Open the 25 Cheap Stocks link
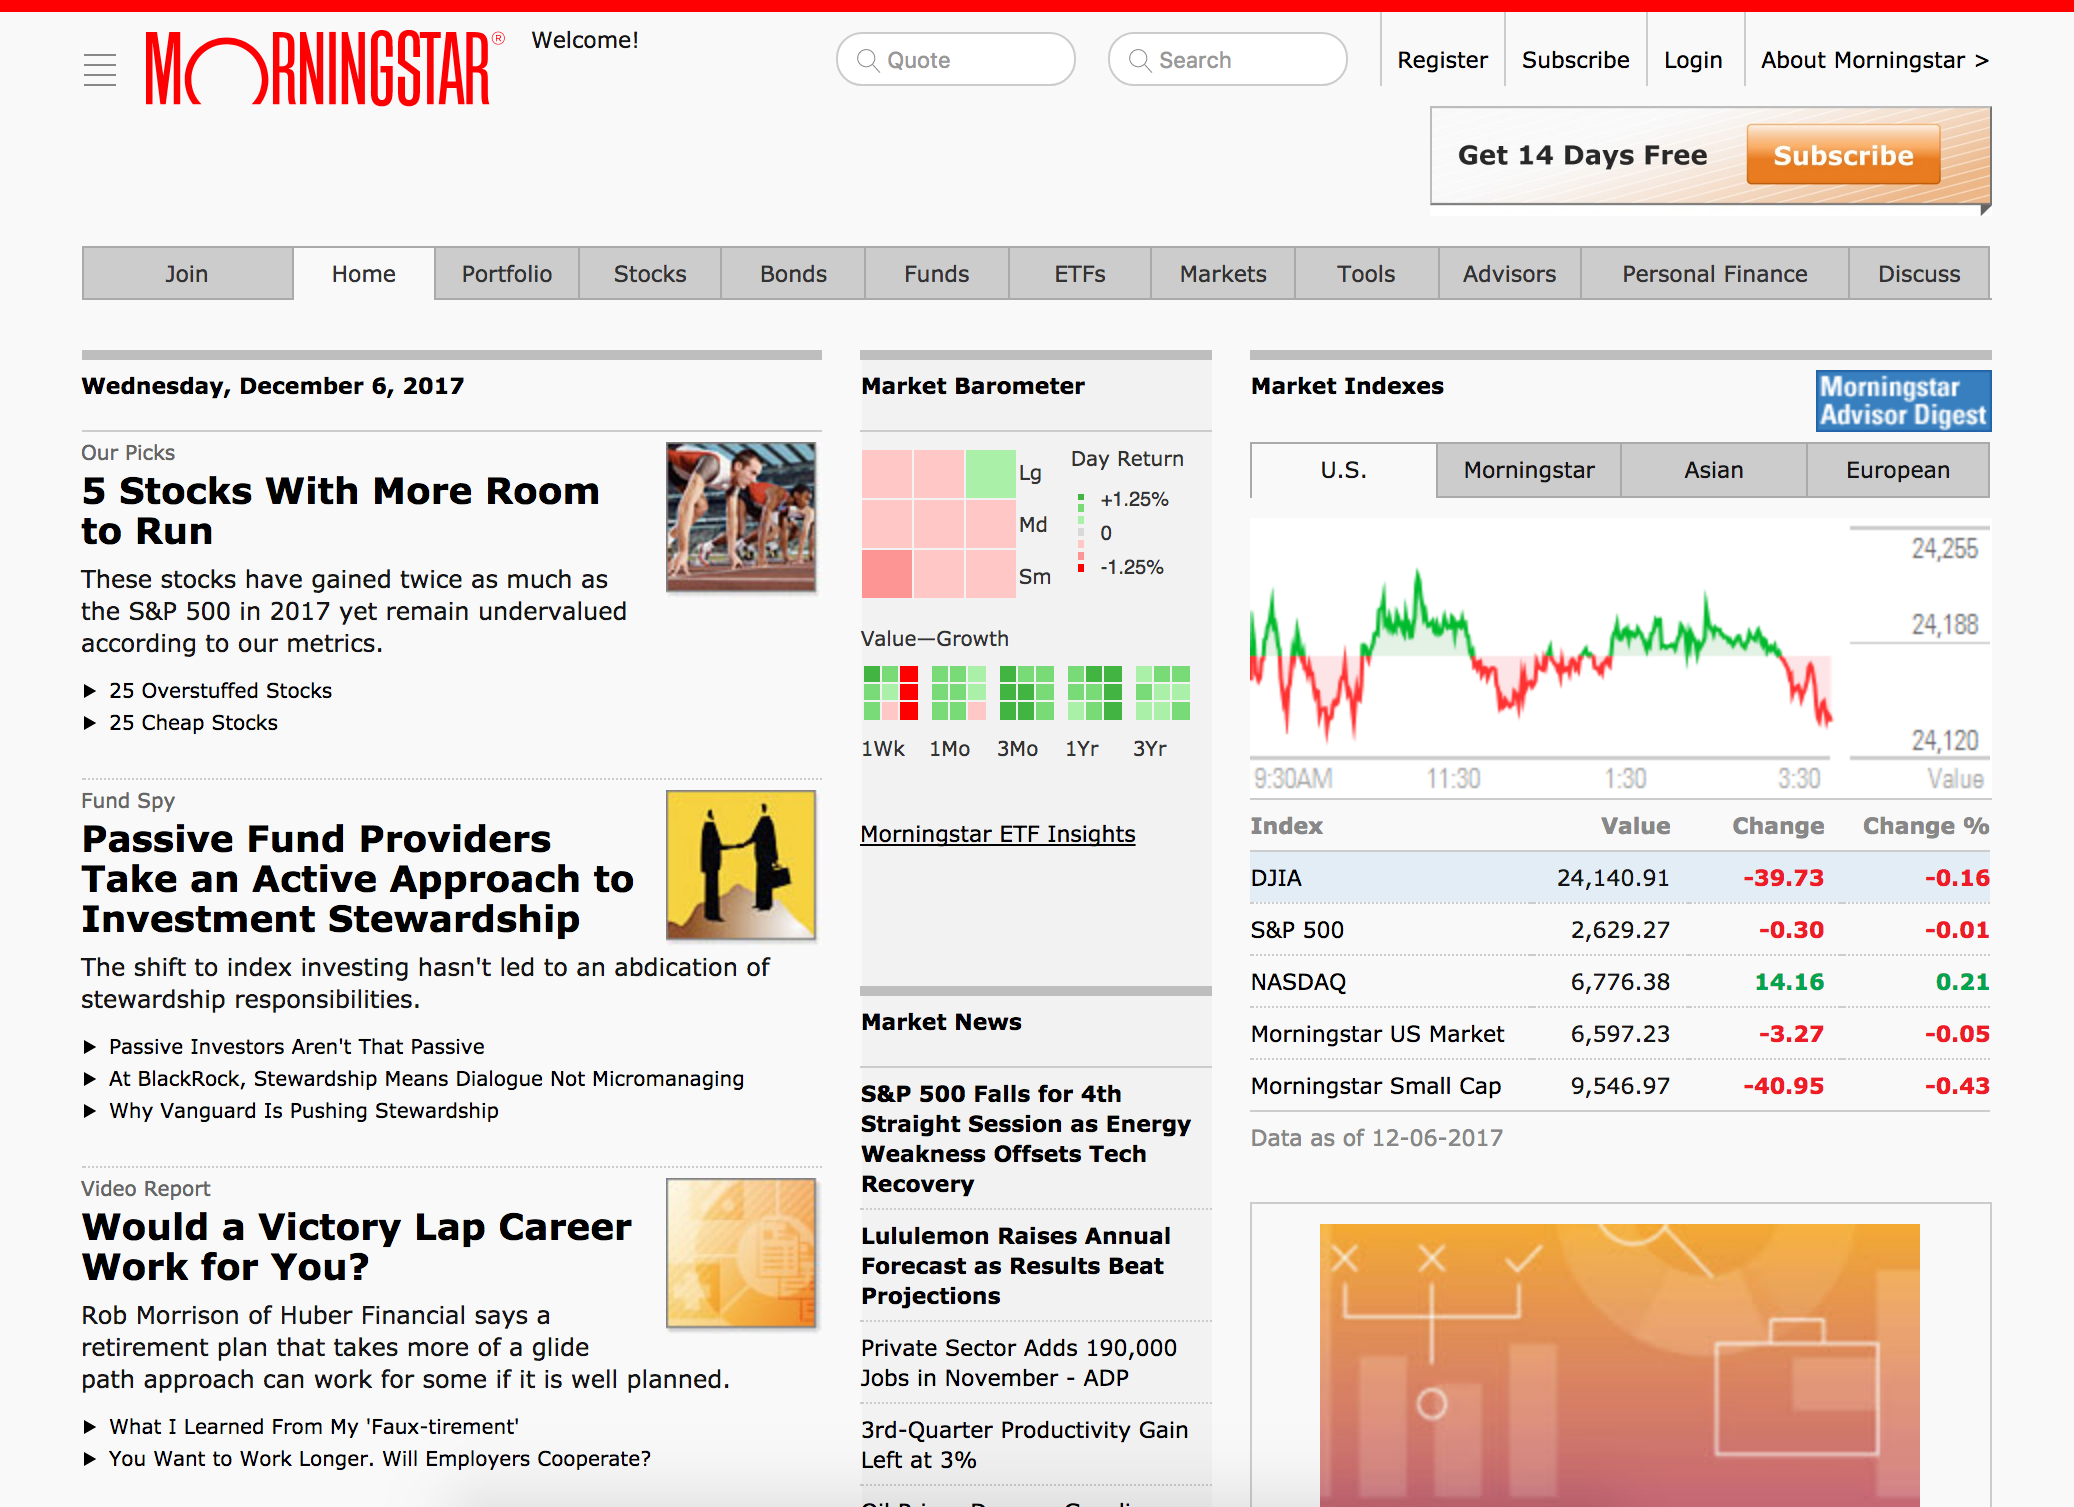The height and width of the screenshot is (1507, 2074). [x=193, y=723]
